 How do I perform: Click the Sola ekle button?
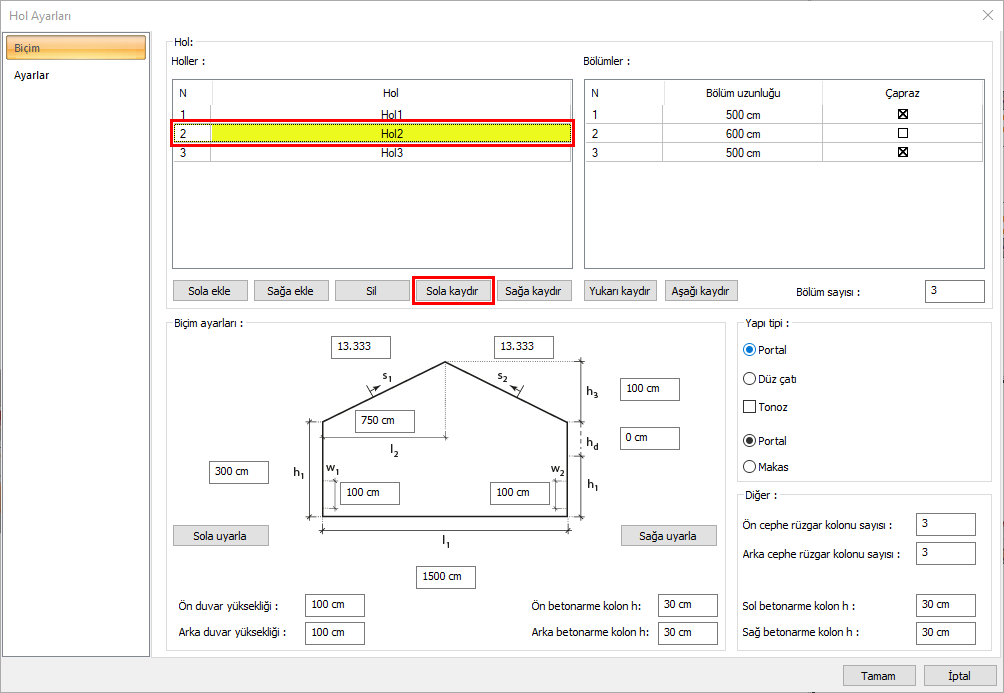pyautogui.click(x=209, y=291)
